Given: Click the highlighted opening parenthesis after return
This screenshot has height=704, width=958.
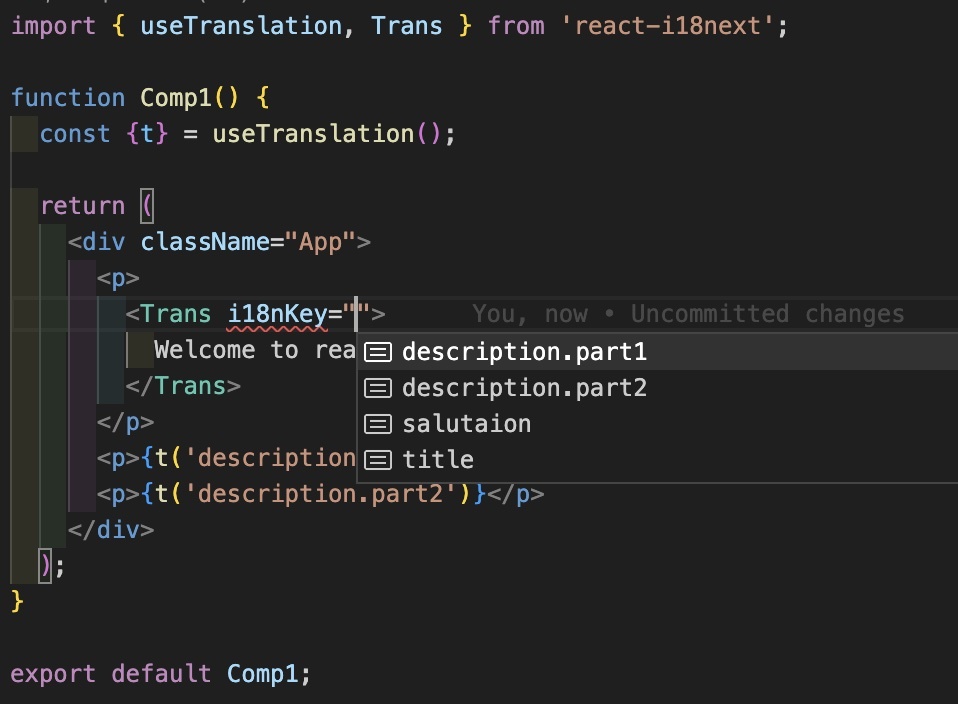Looking at the screenshot, I should pyautogui.click(x=145, y=205).
